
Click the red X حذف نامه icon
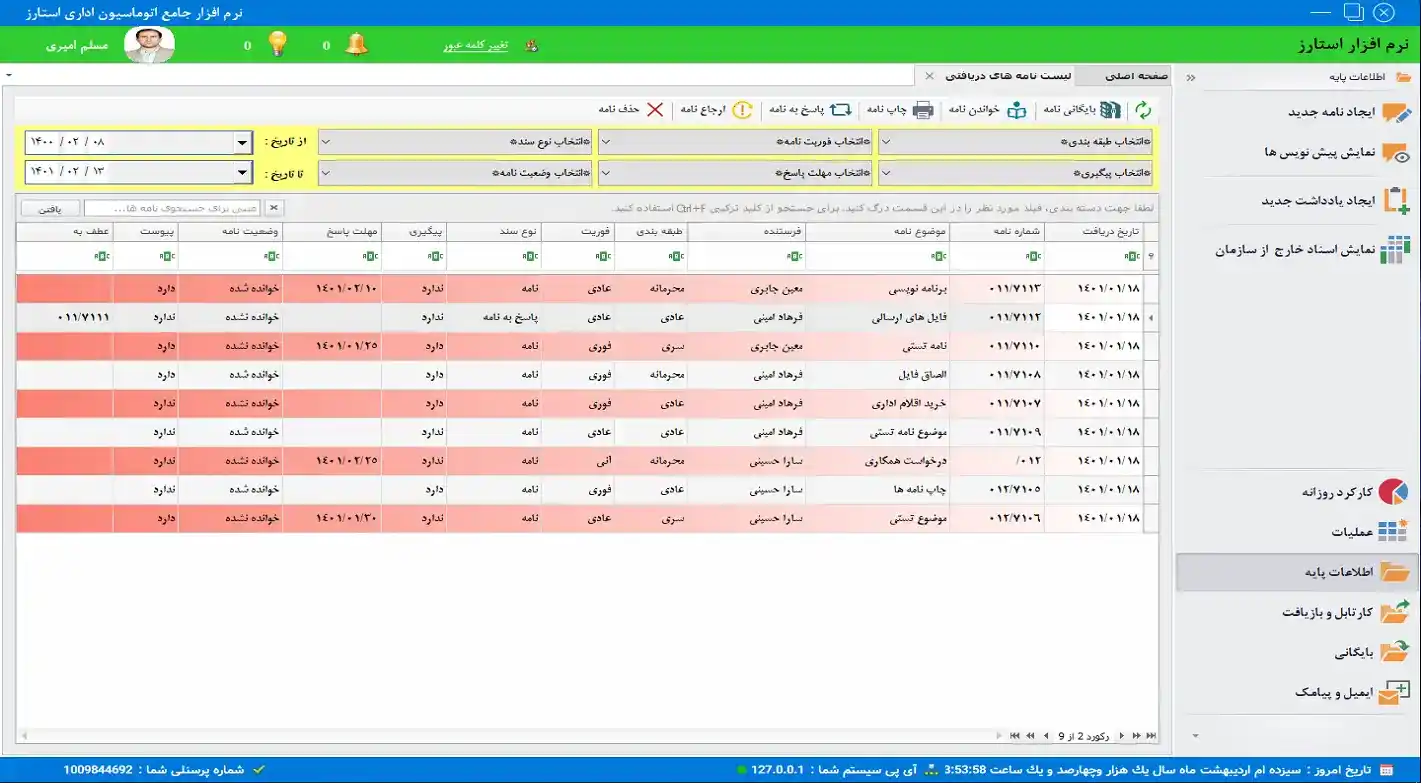click(654, 110)
